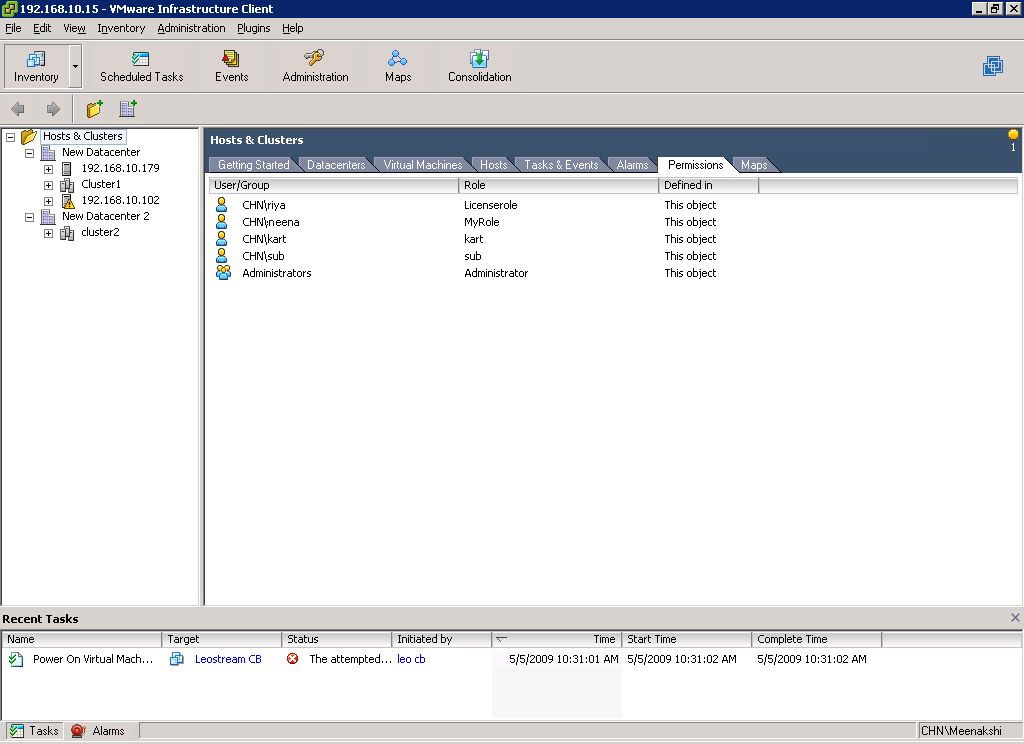Switch to the Alarms tab
Viewport: 1024px width, 744px height.
coord(632,165)
